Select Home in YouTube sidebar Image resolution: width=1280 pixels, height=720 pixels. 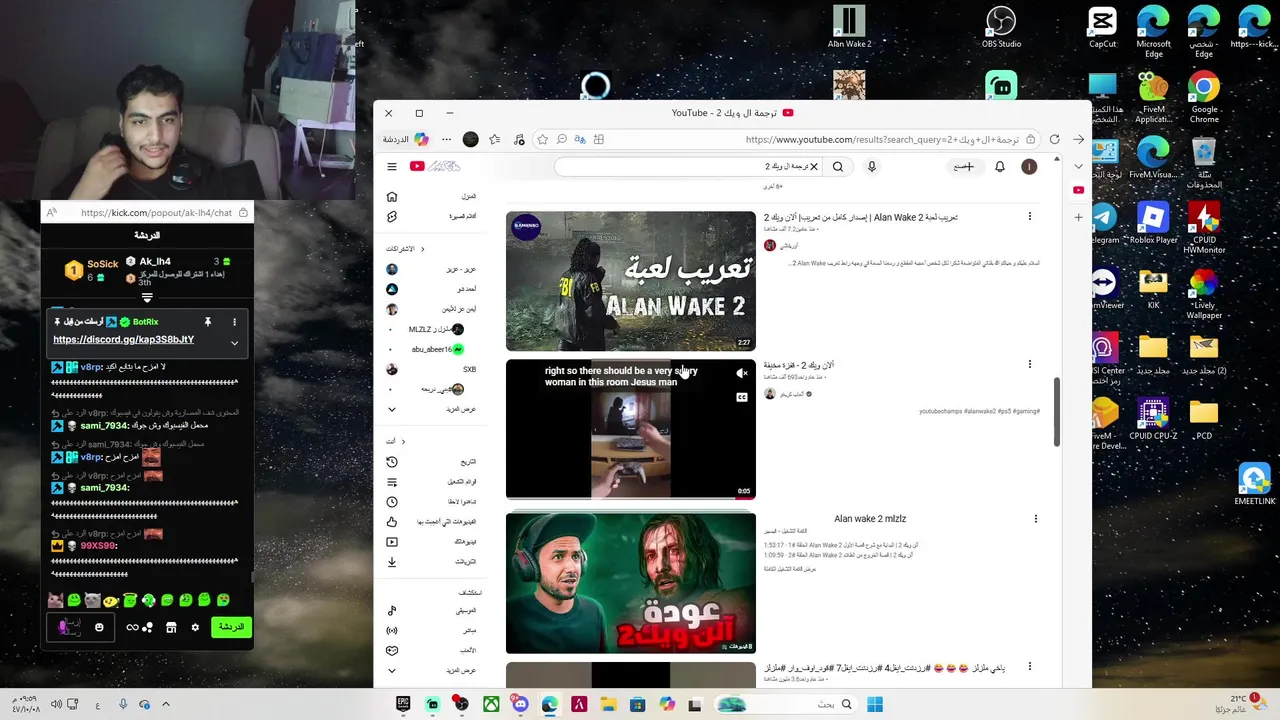click(x=432, y=197)
